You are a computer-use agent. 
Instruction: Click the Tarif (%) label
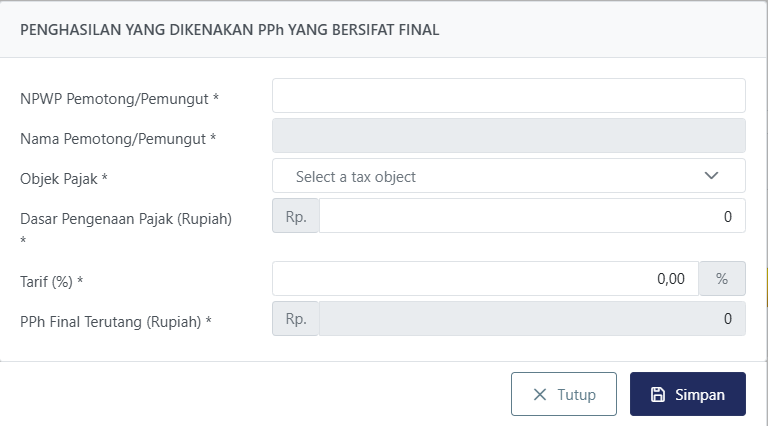click(51, 282)
